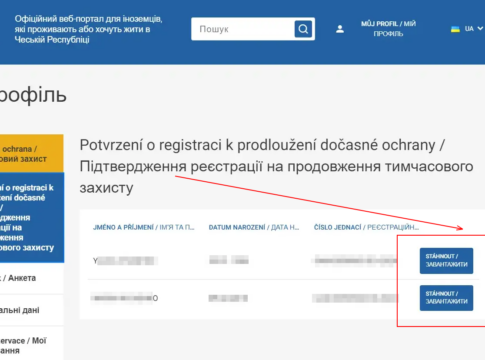Download confirmation for first row
This screenshot has height=360, width=485.
pyautogui.click(x=446, y=261)
